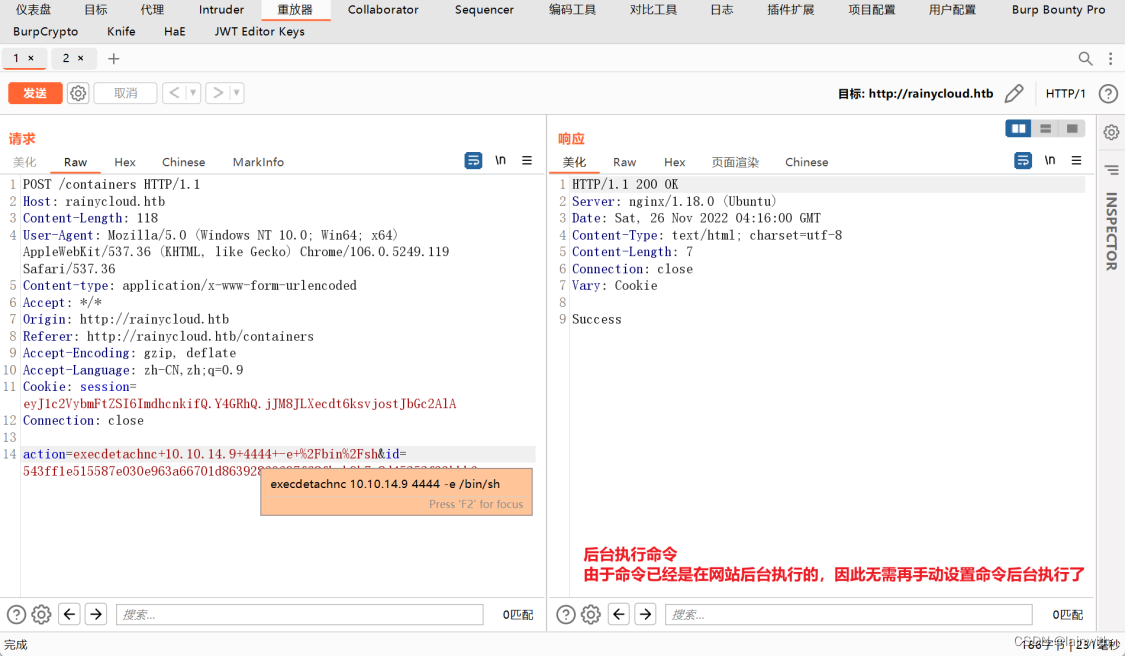Open request search help icon
Viewport: 1125px width, 656px height.
(16, 614)
